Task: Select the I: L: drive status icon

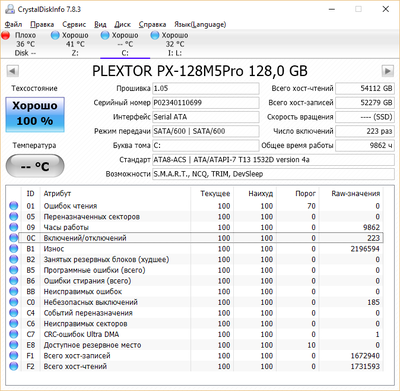Action: [x=155, y=35]
